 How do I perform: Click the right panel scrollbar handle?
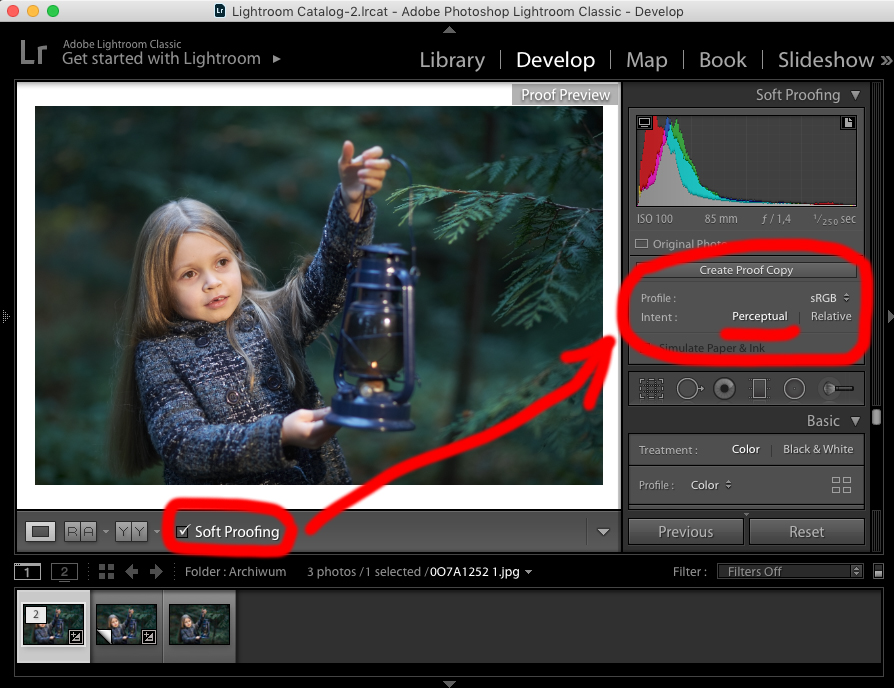(877, 417)
